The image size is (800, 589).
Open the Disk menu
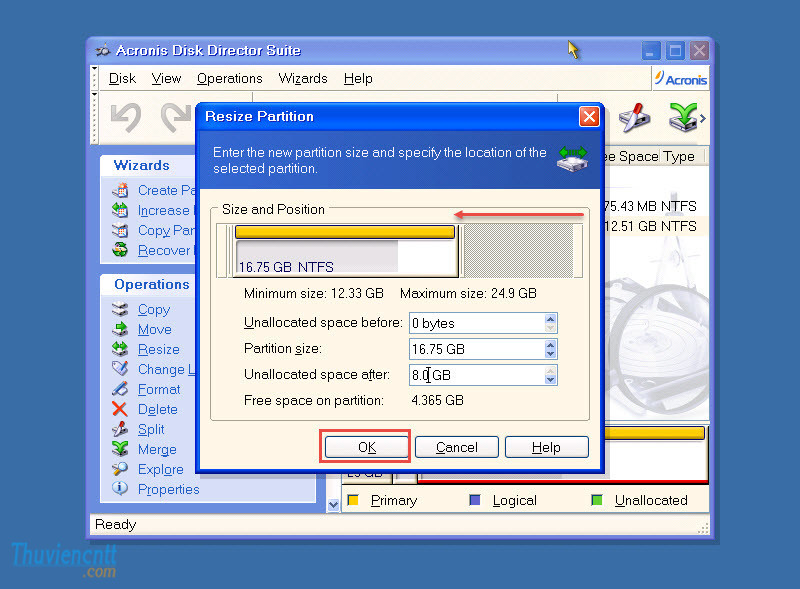pos(122,79)
